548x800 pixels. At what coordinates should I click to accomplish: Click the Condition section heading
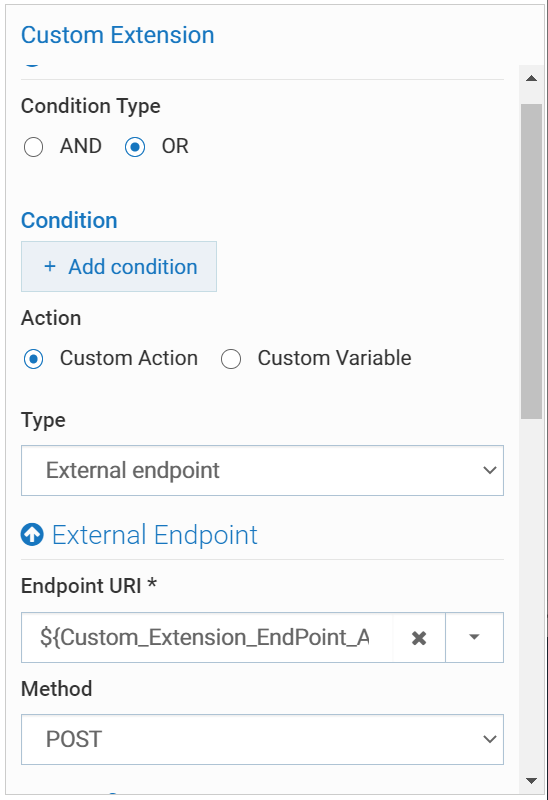tap(69, 220)
